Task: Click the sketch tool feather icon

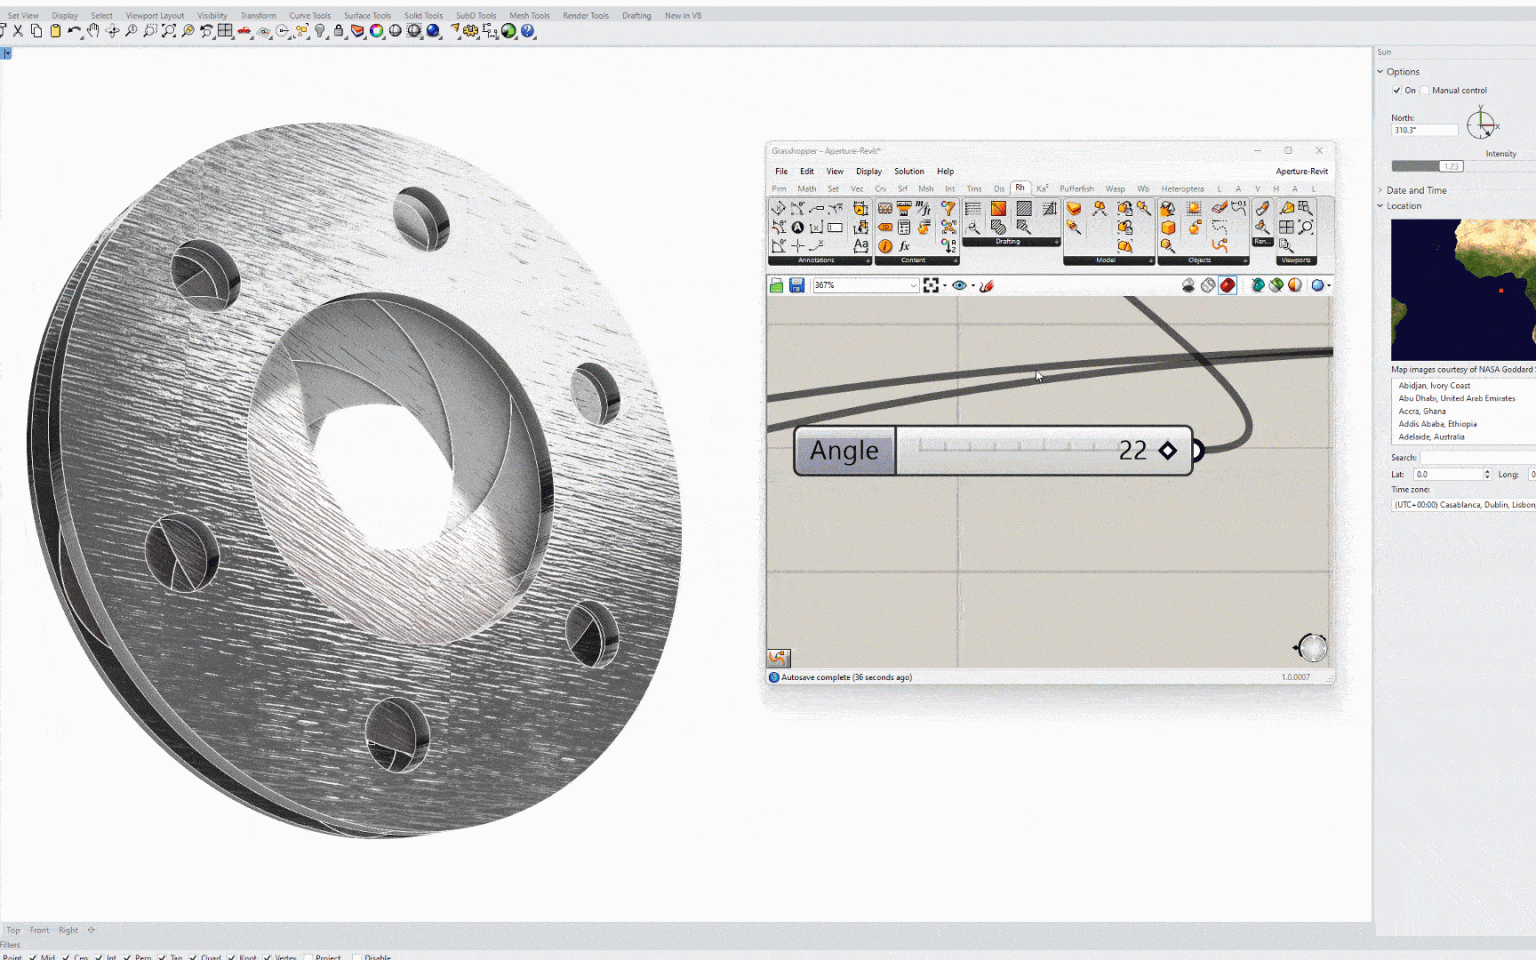Action: coord(987,286)
